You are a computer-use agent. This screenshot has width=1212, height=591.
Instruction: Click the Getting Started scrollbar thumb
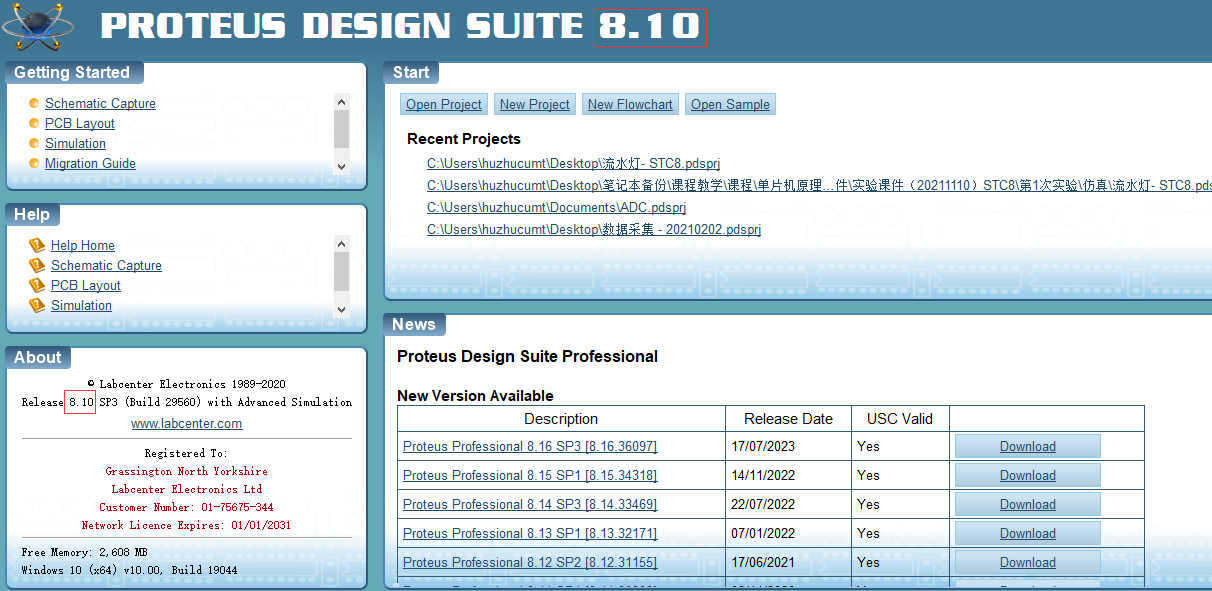pos(341,129)
